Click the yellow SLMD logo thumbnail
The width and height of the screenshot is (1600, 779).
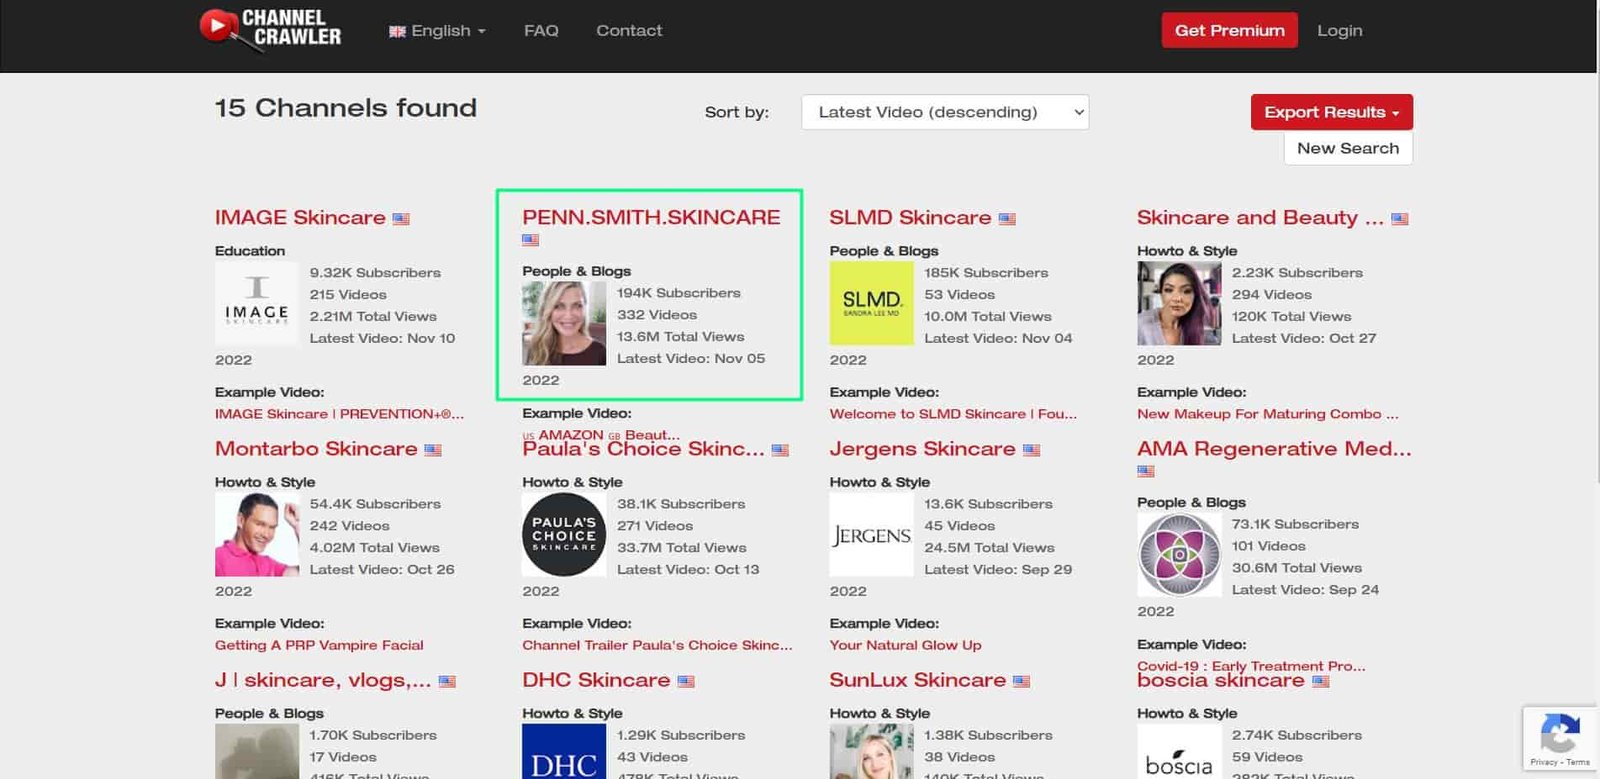coord(871,303)
